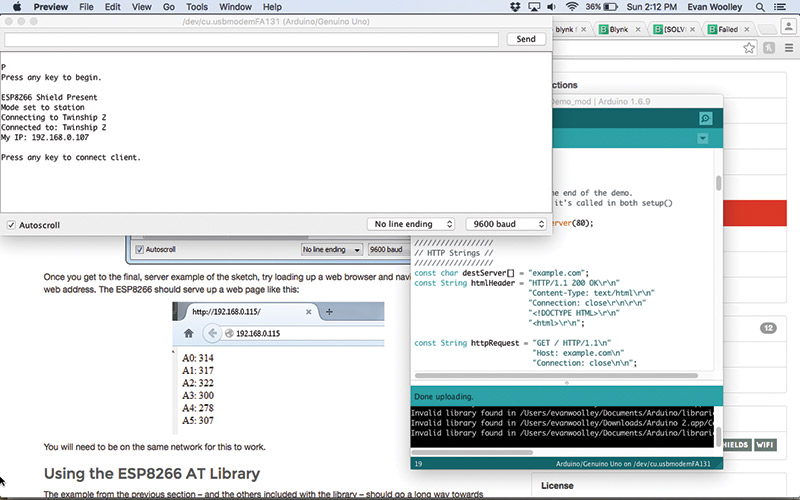Open Notification Center
Image resolution: width=800 pixels, height=500 pixels.
coord(780,7)
